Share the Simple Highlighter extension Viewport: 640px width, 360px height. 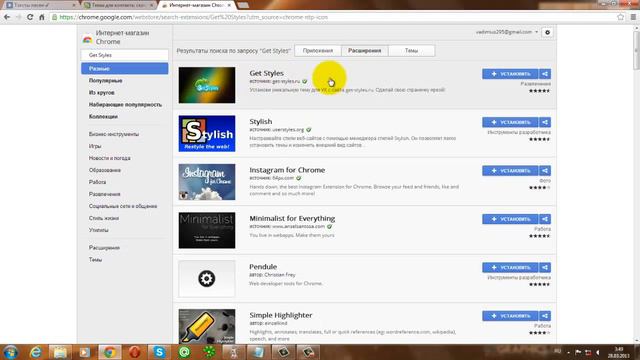pos(545,316)
